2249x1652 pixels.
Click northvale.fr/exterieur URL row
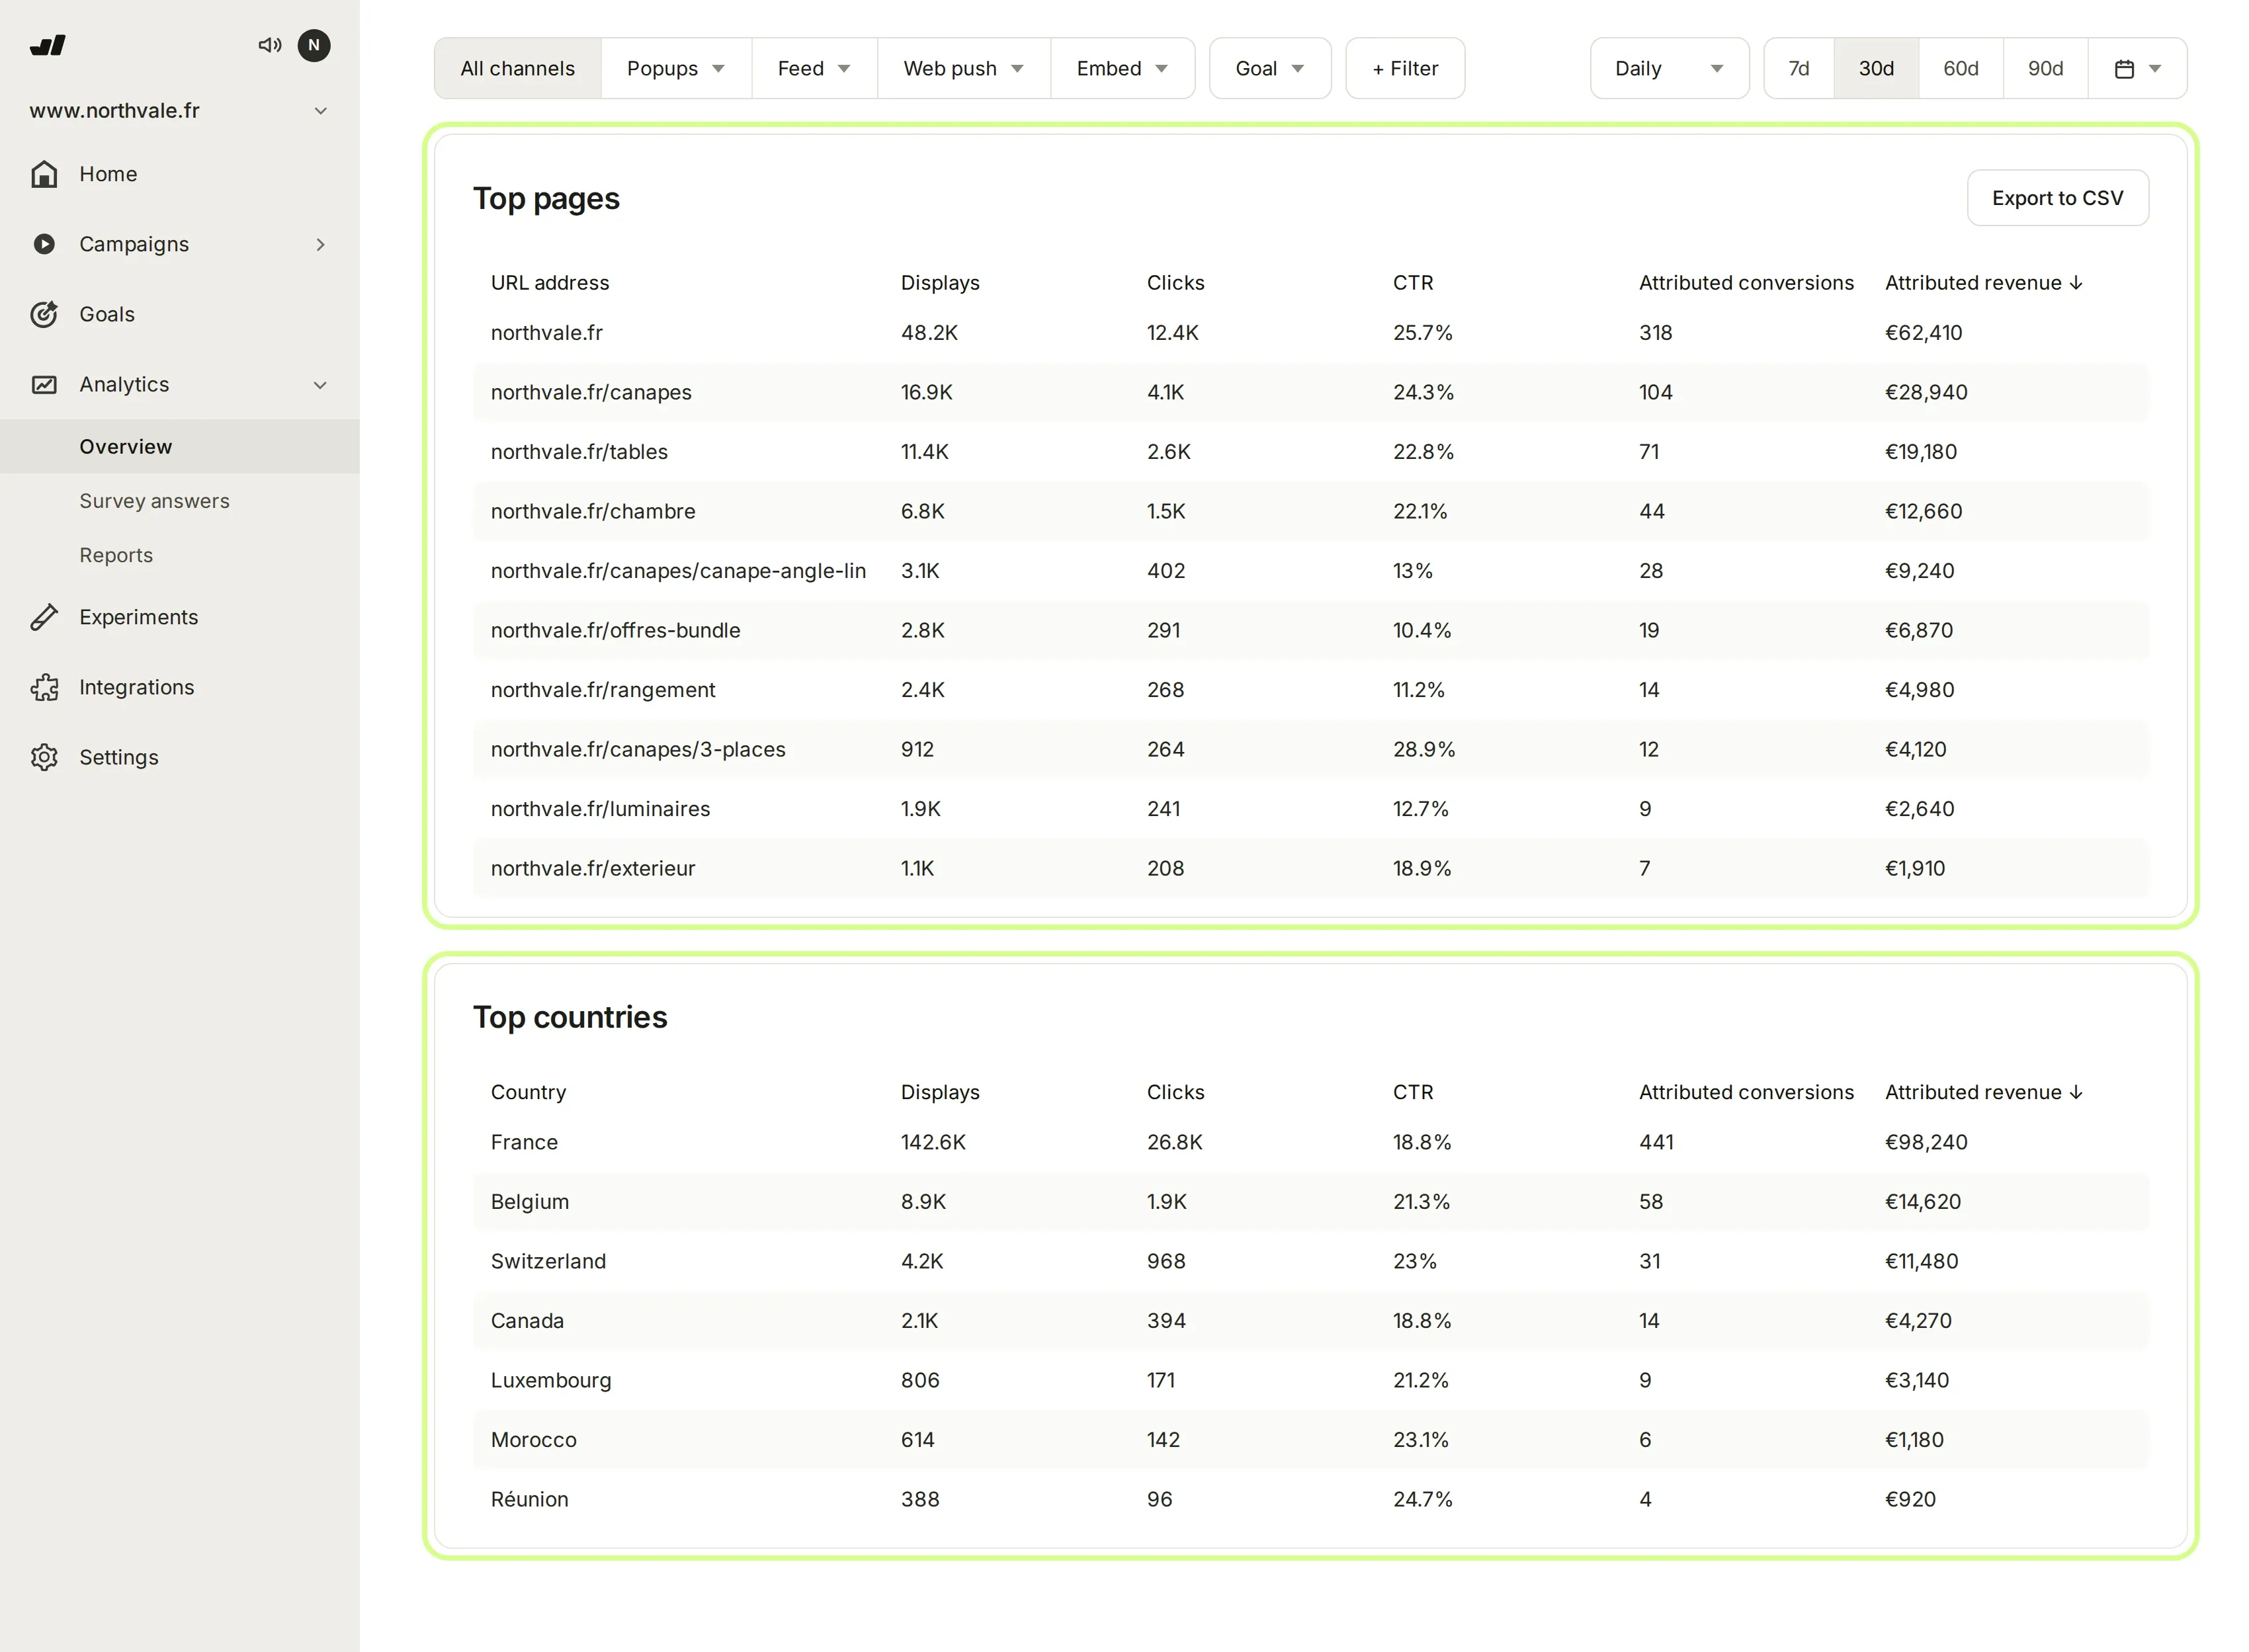[x=1310, y=868]
